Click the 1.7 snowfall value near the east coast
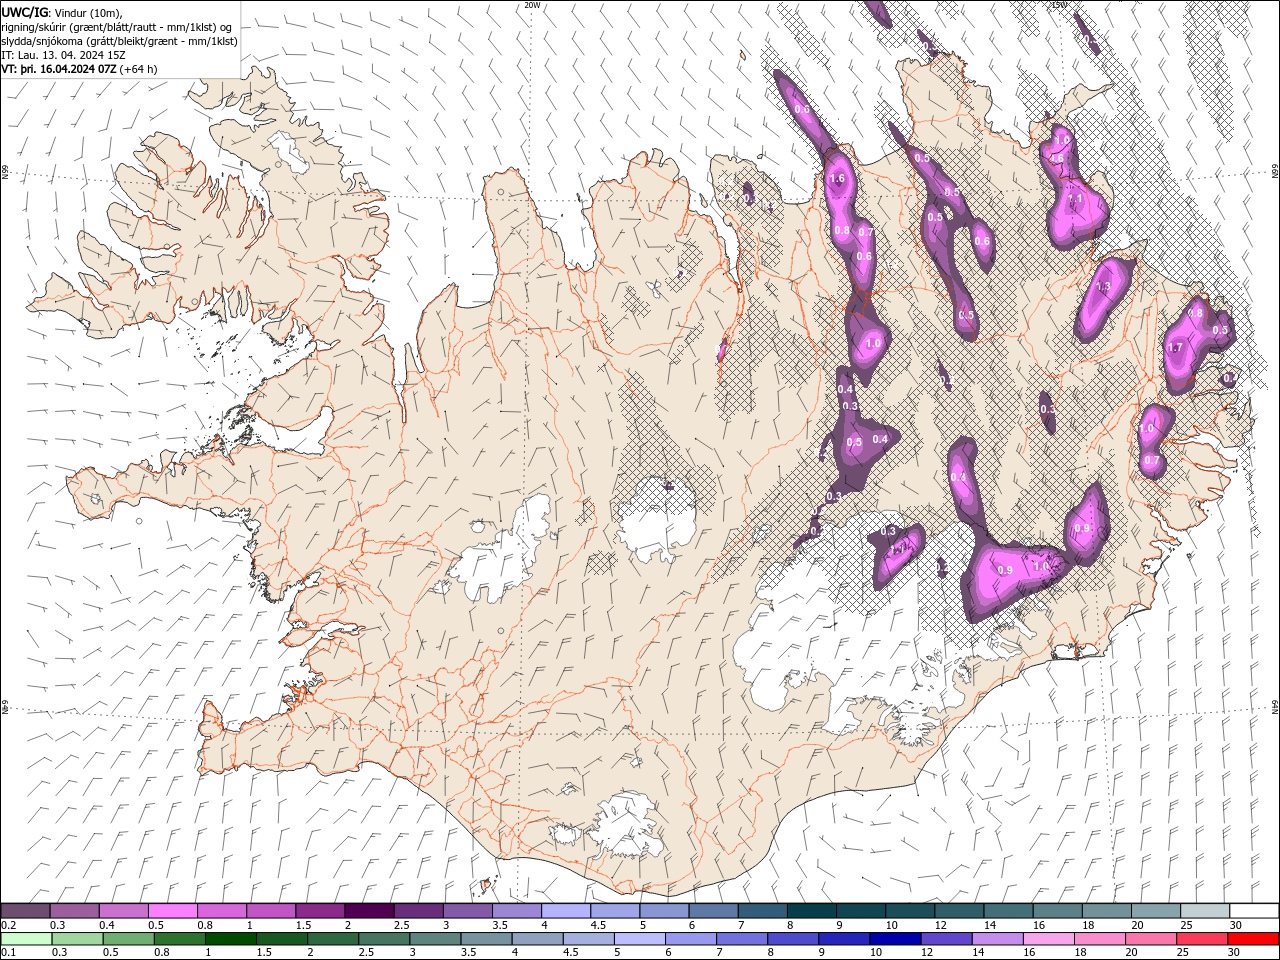1280x960 pixels. point(1175,348)
